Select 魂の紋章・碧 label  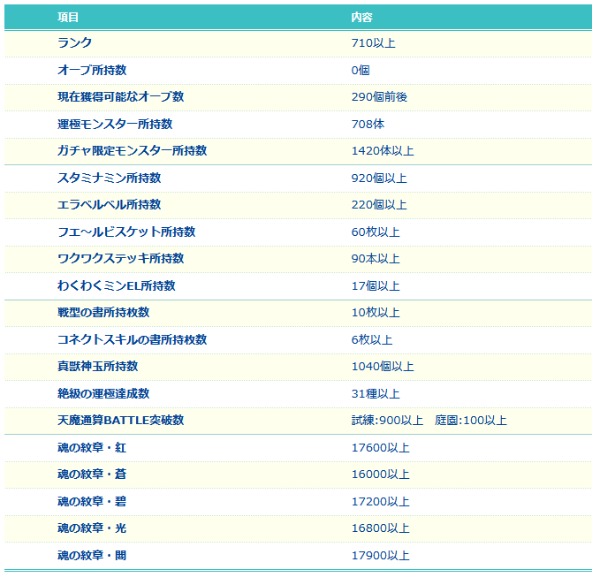click(92, 502)
